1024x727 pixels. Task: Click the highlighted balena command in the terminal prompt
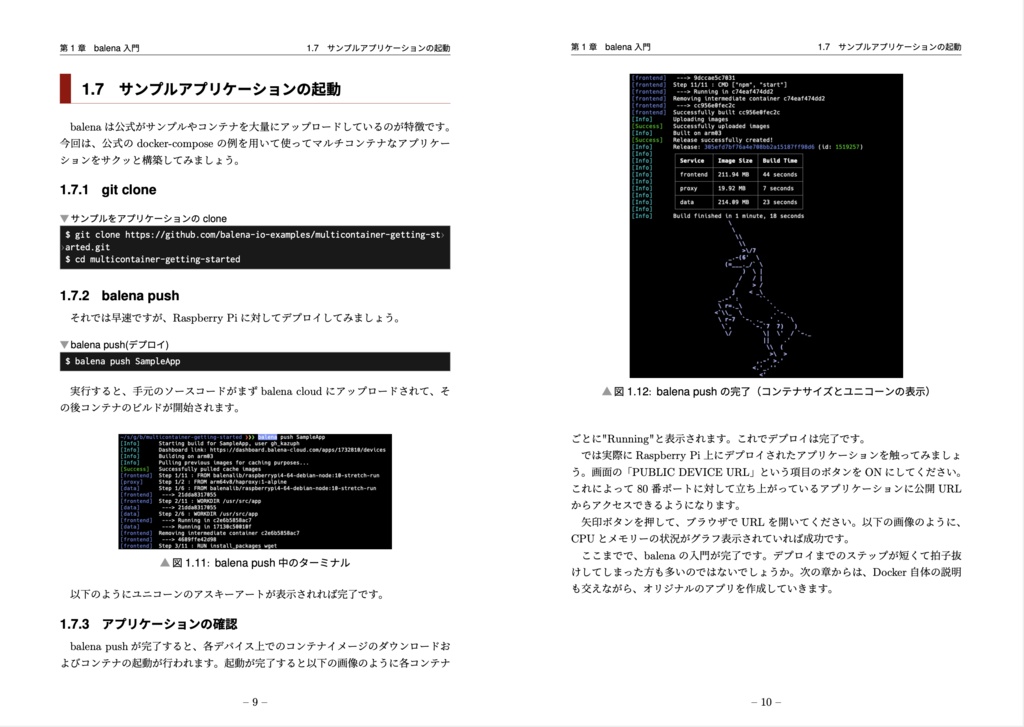[x=267, y=436]
